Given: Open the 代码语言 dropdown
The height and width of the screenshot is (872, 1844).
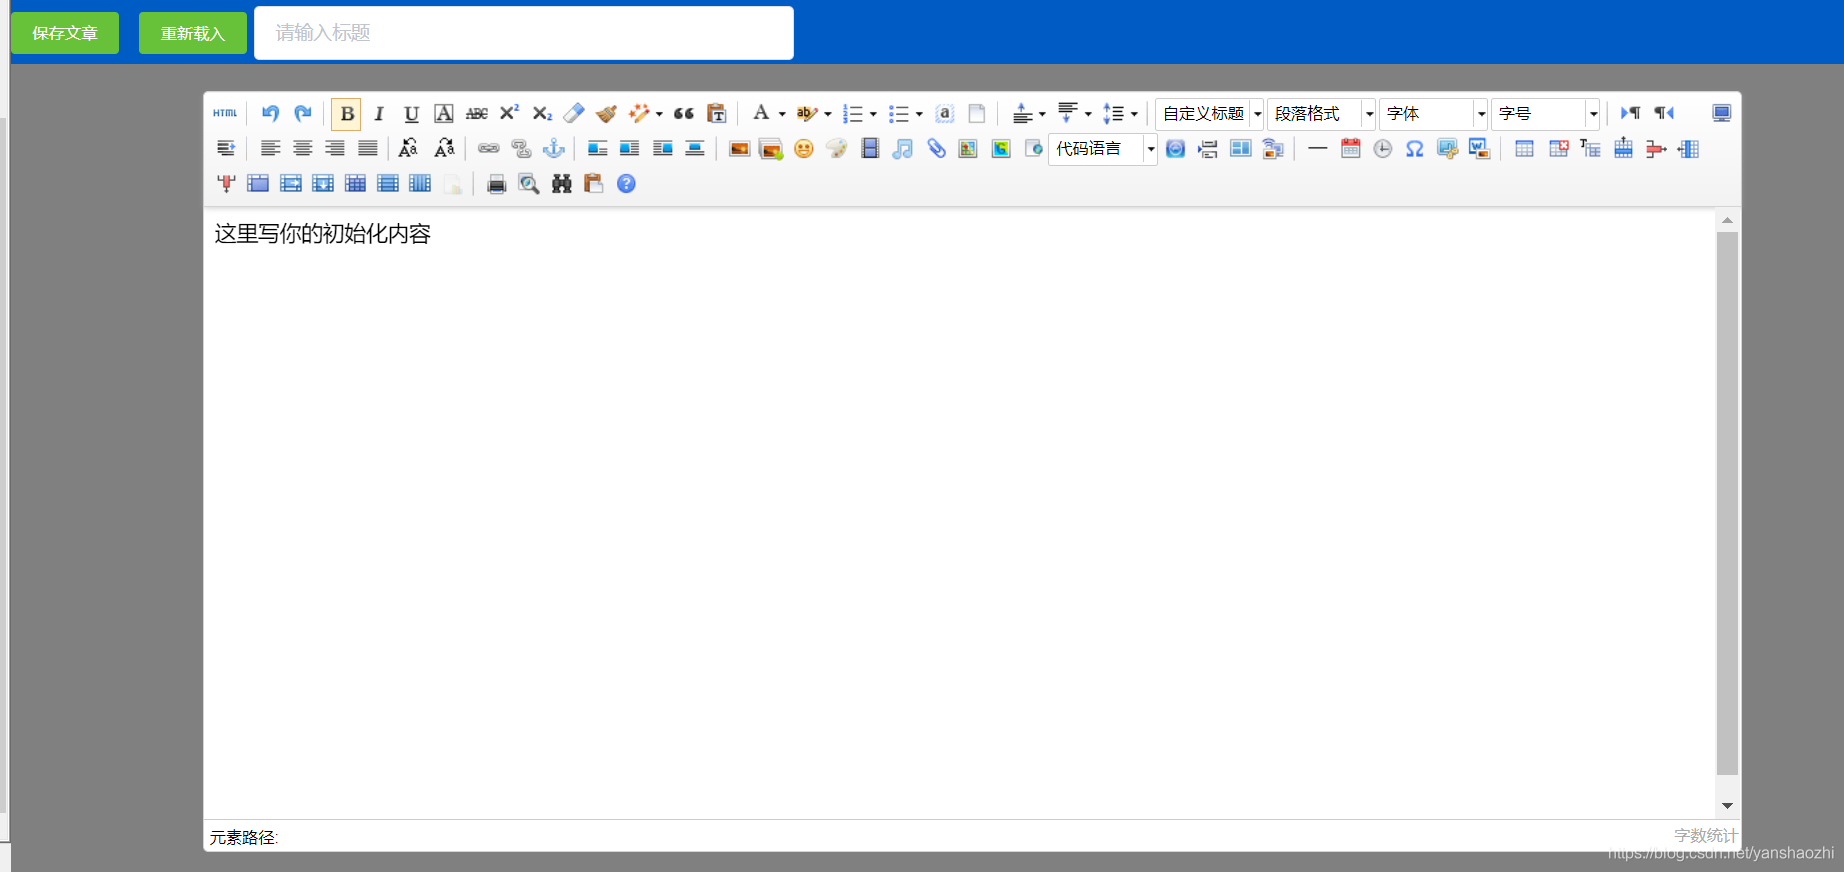Looking at the screenshot, I should tap(1103, 149).
